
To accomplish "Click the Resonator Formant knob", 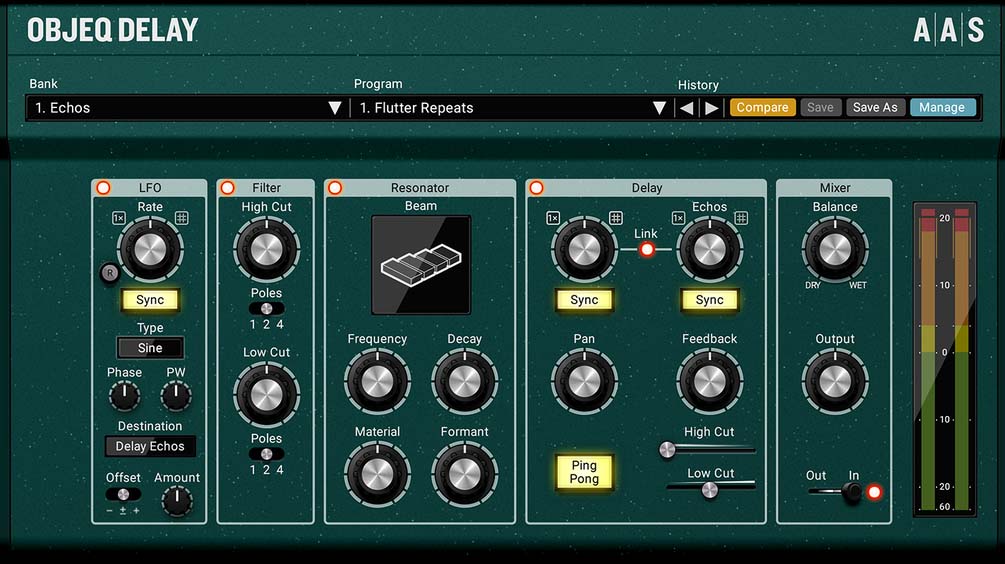I will pyautogui.click(x=465, y=474).
